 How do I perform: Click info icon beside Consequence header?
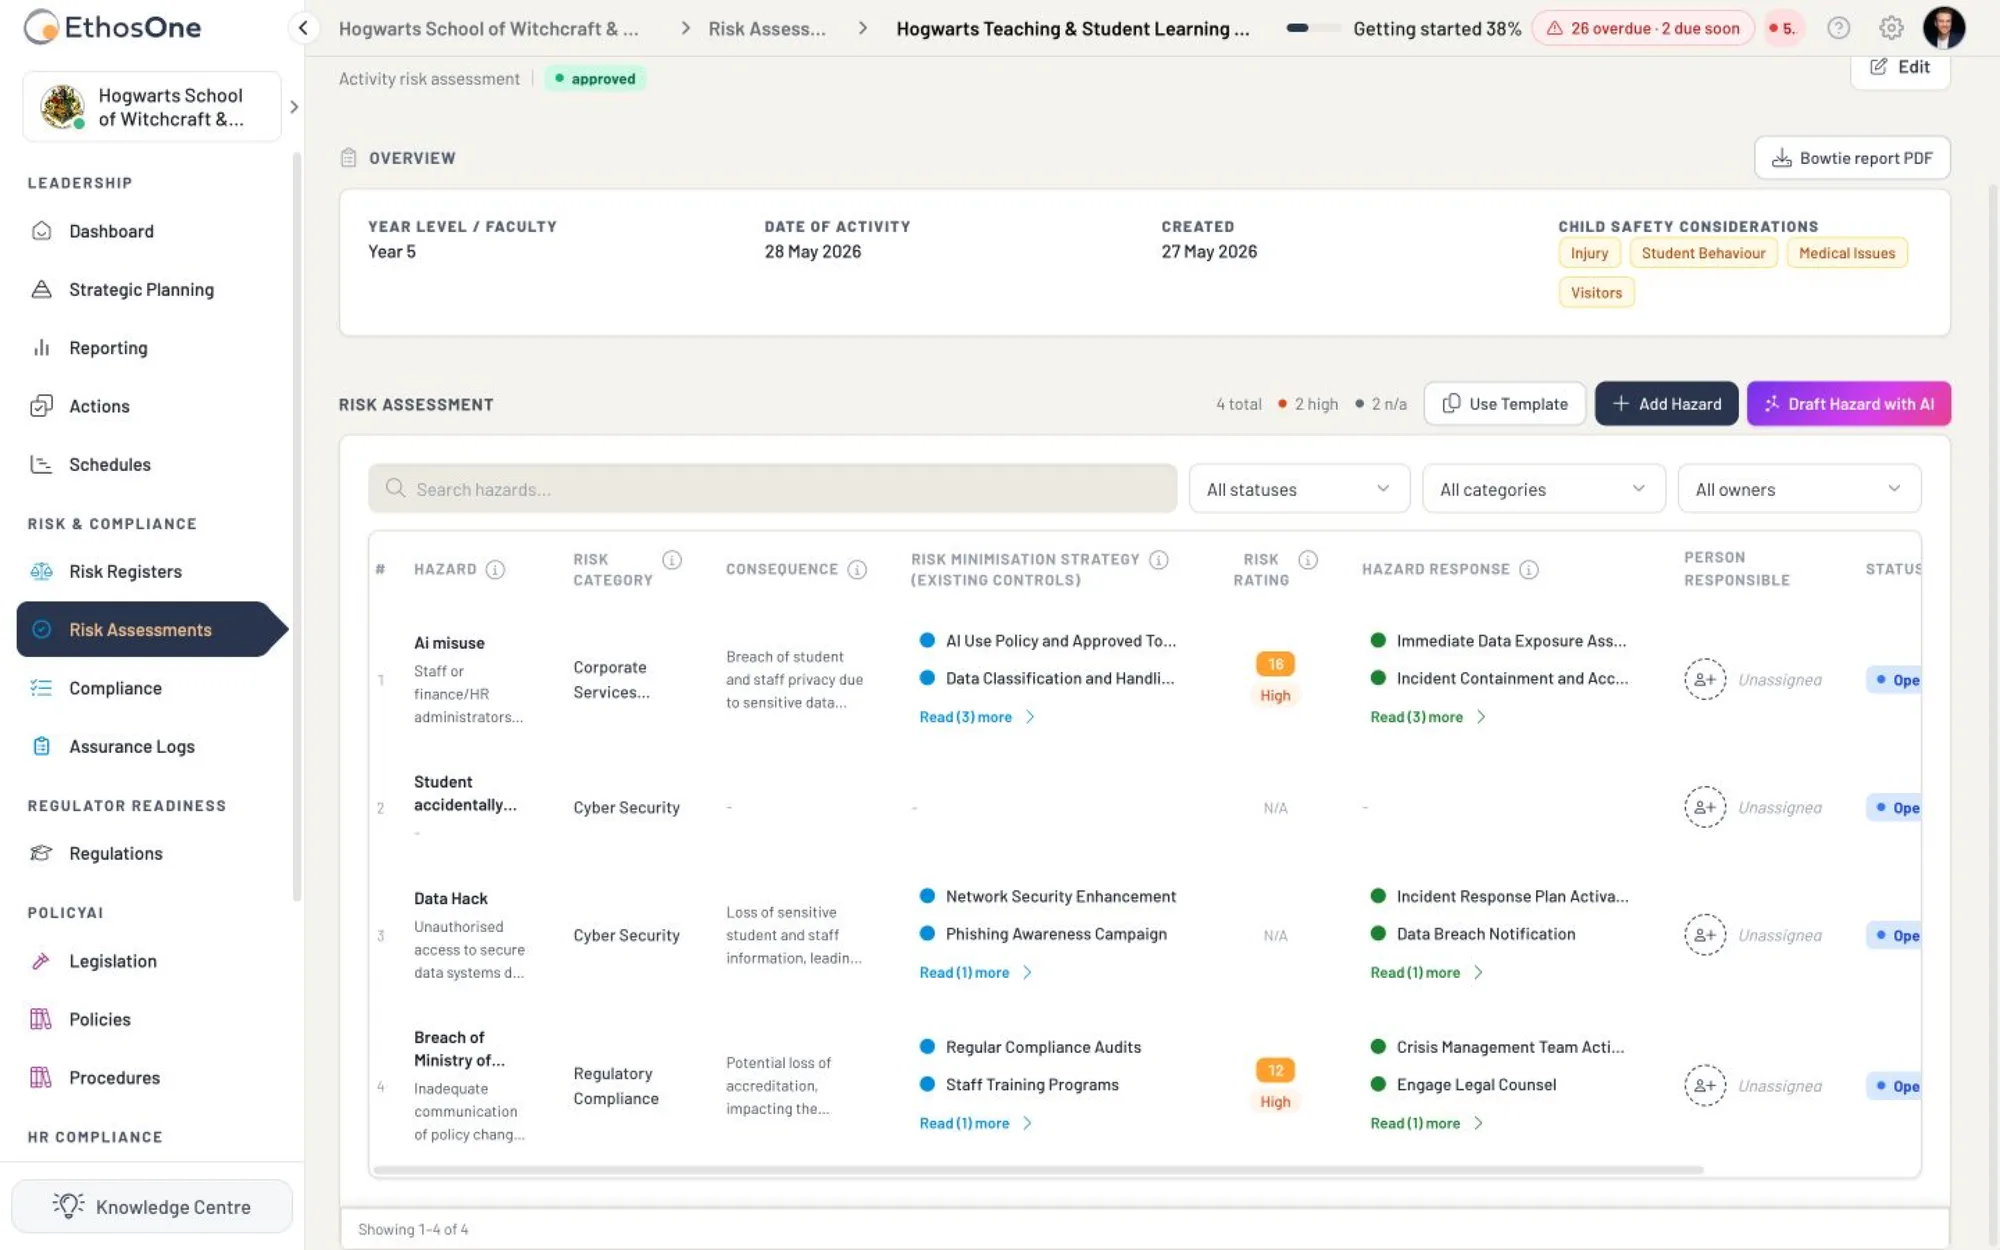point(857,570)
